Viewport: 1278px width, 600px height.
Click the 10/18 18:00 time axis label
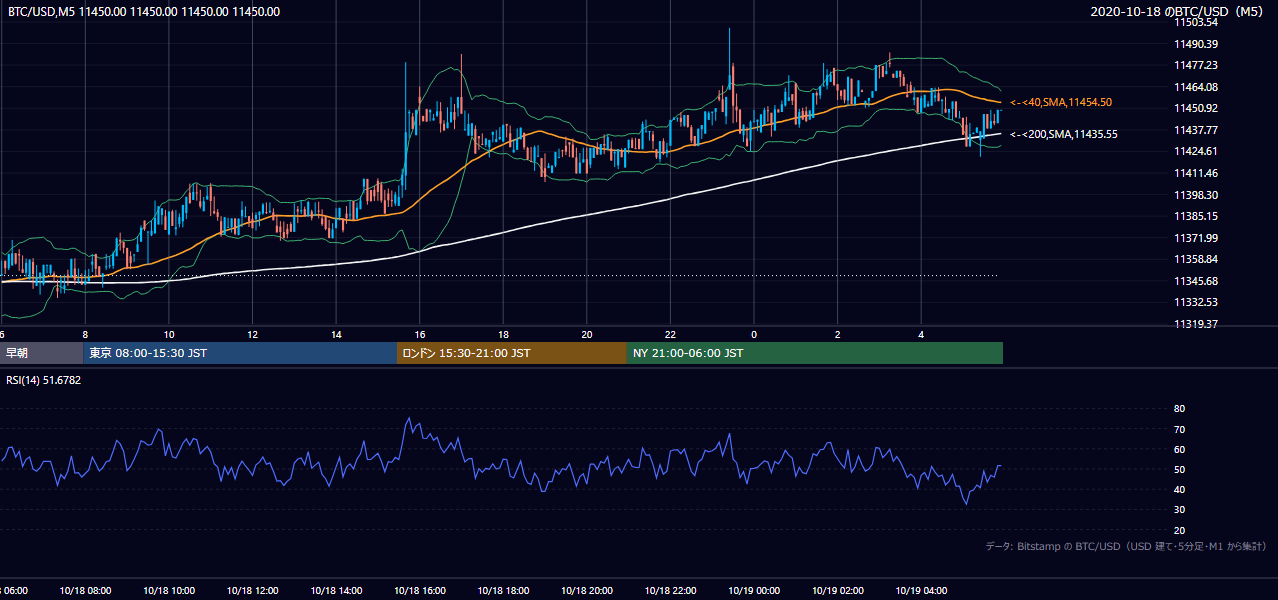point(503,591)
